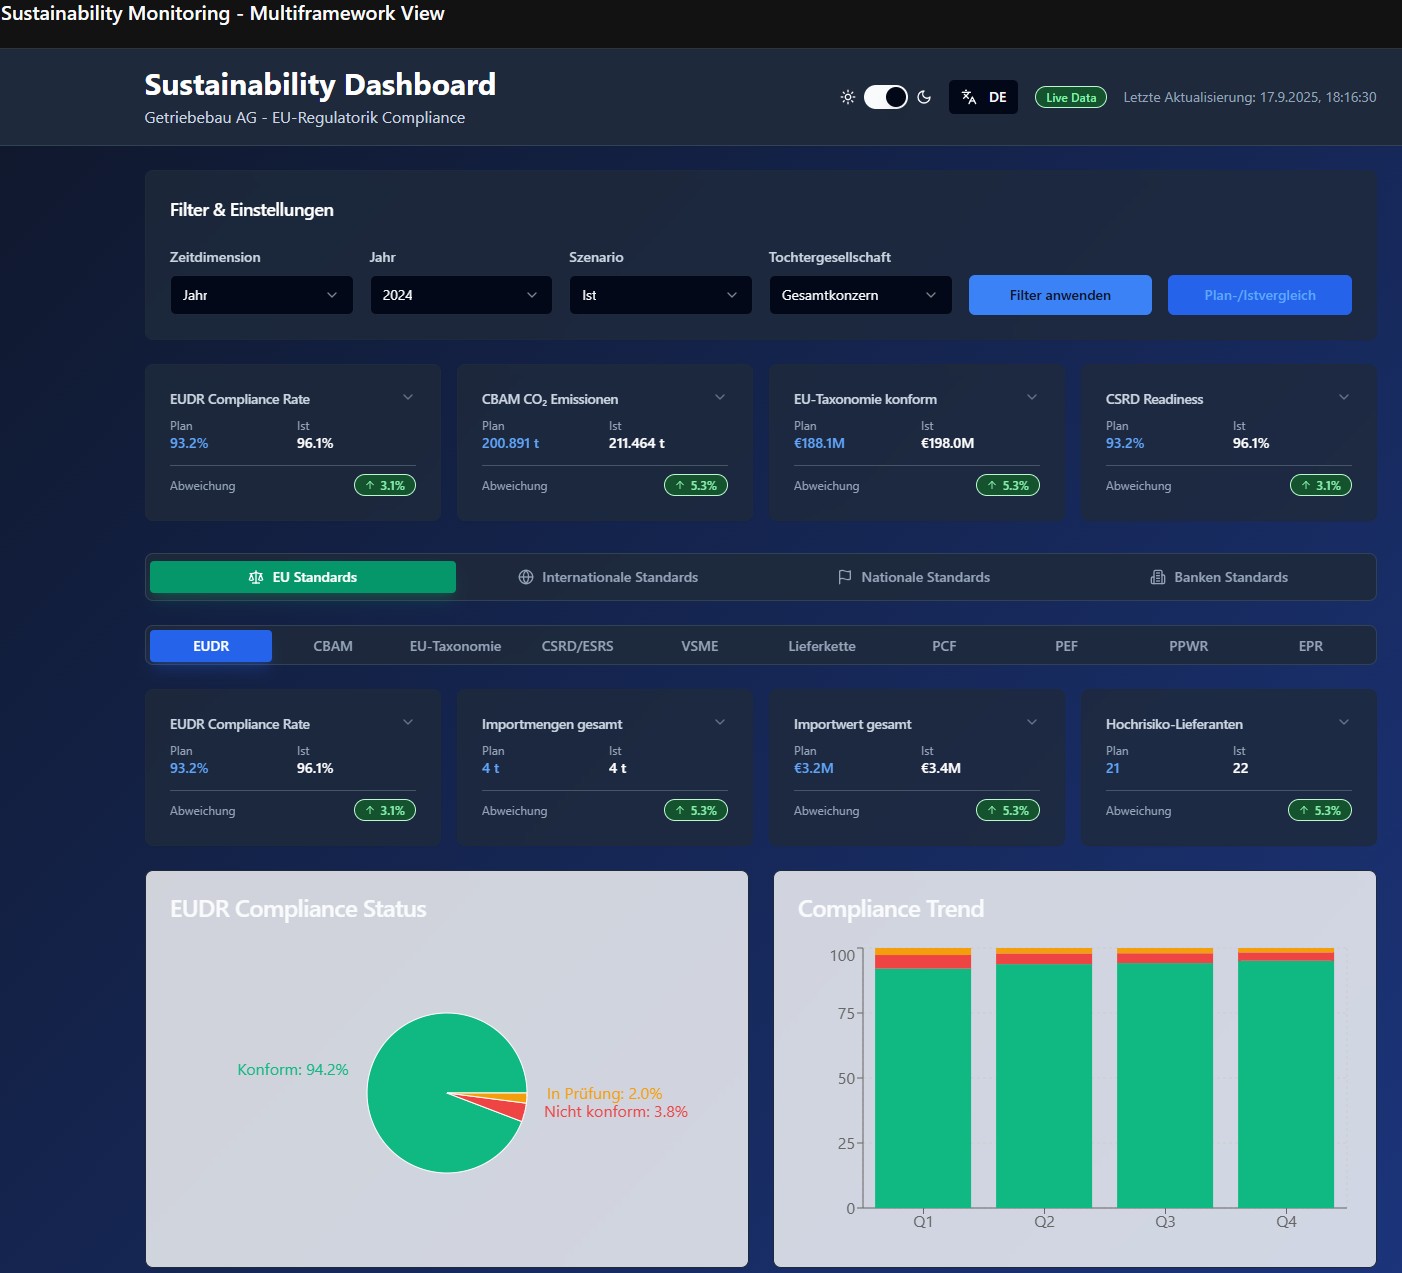The image size is (1402, 1273).
Task: Click the up-arrow icon in CBAM deviation badge
Action: click(681, 485)
